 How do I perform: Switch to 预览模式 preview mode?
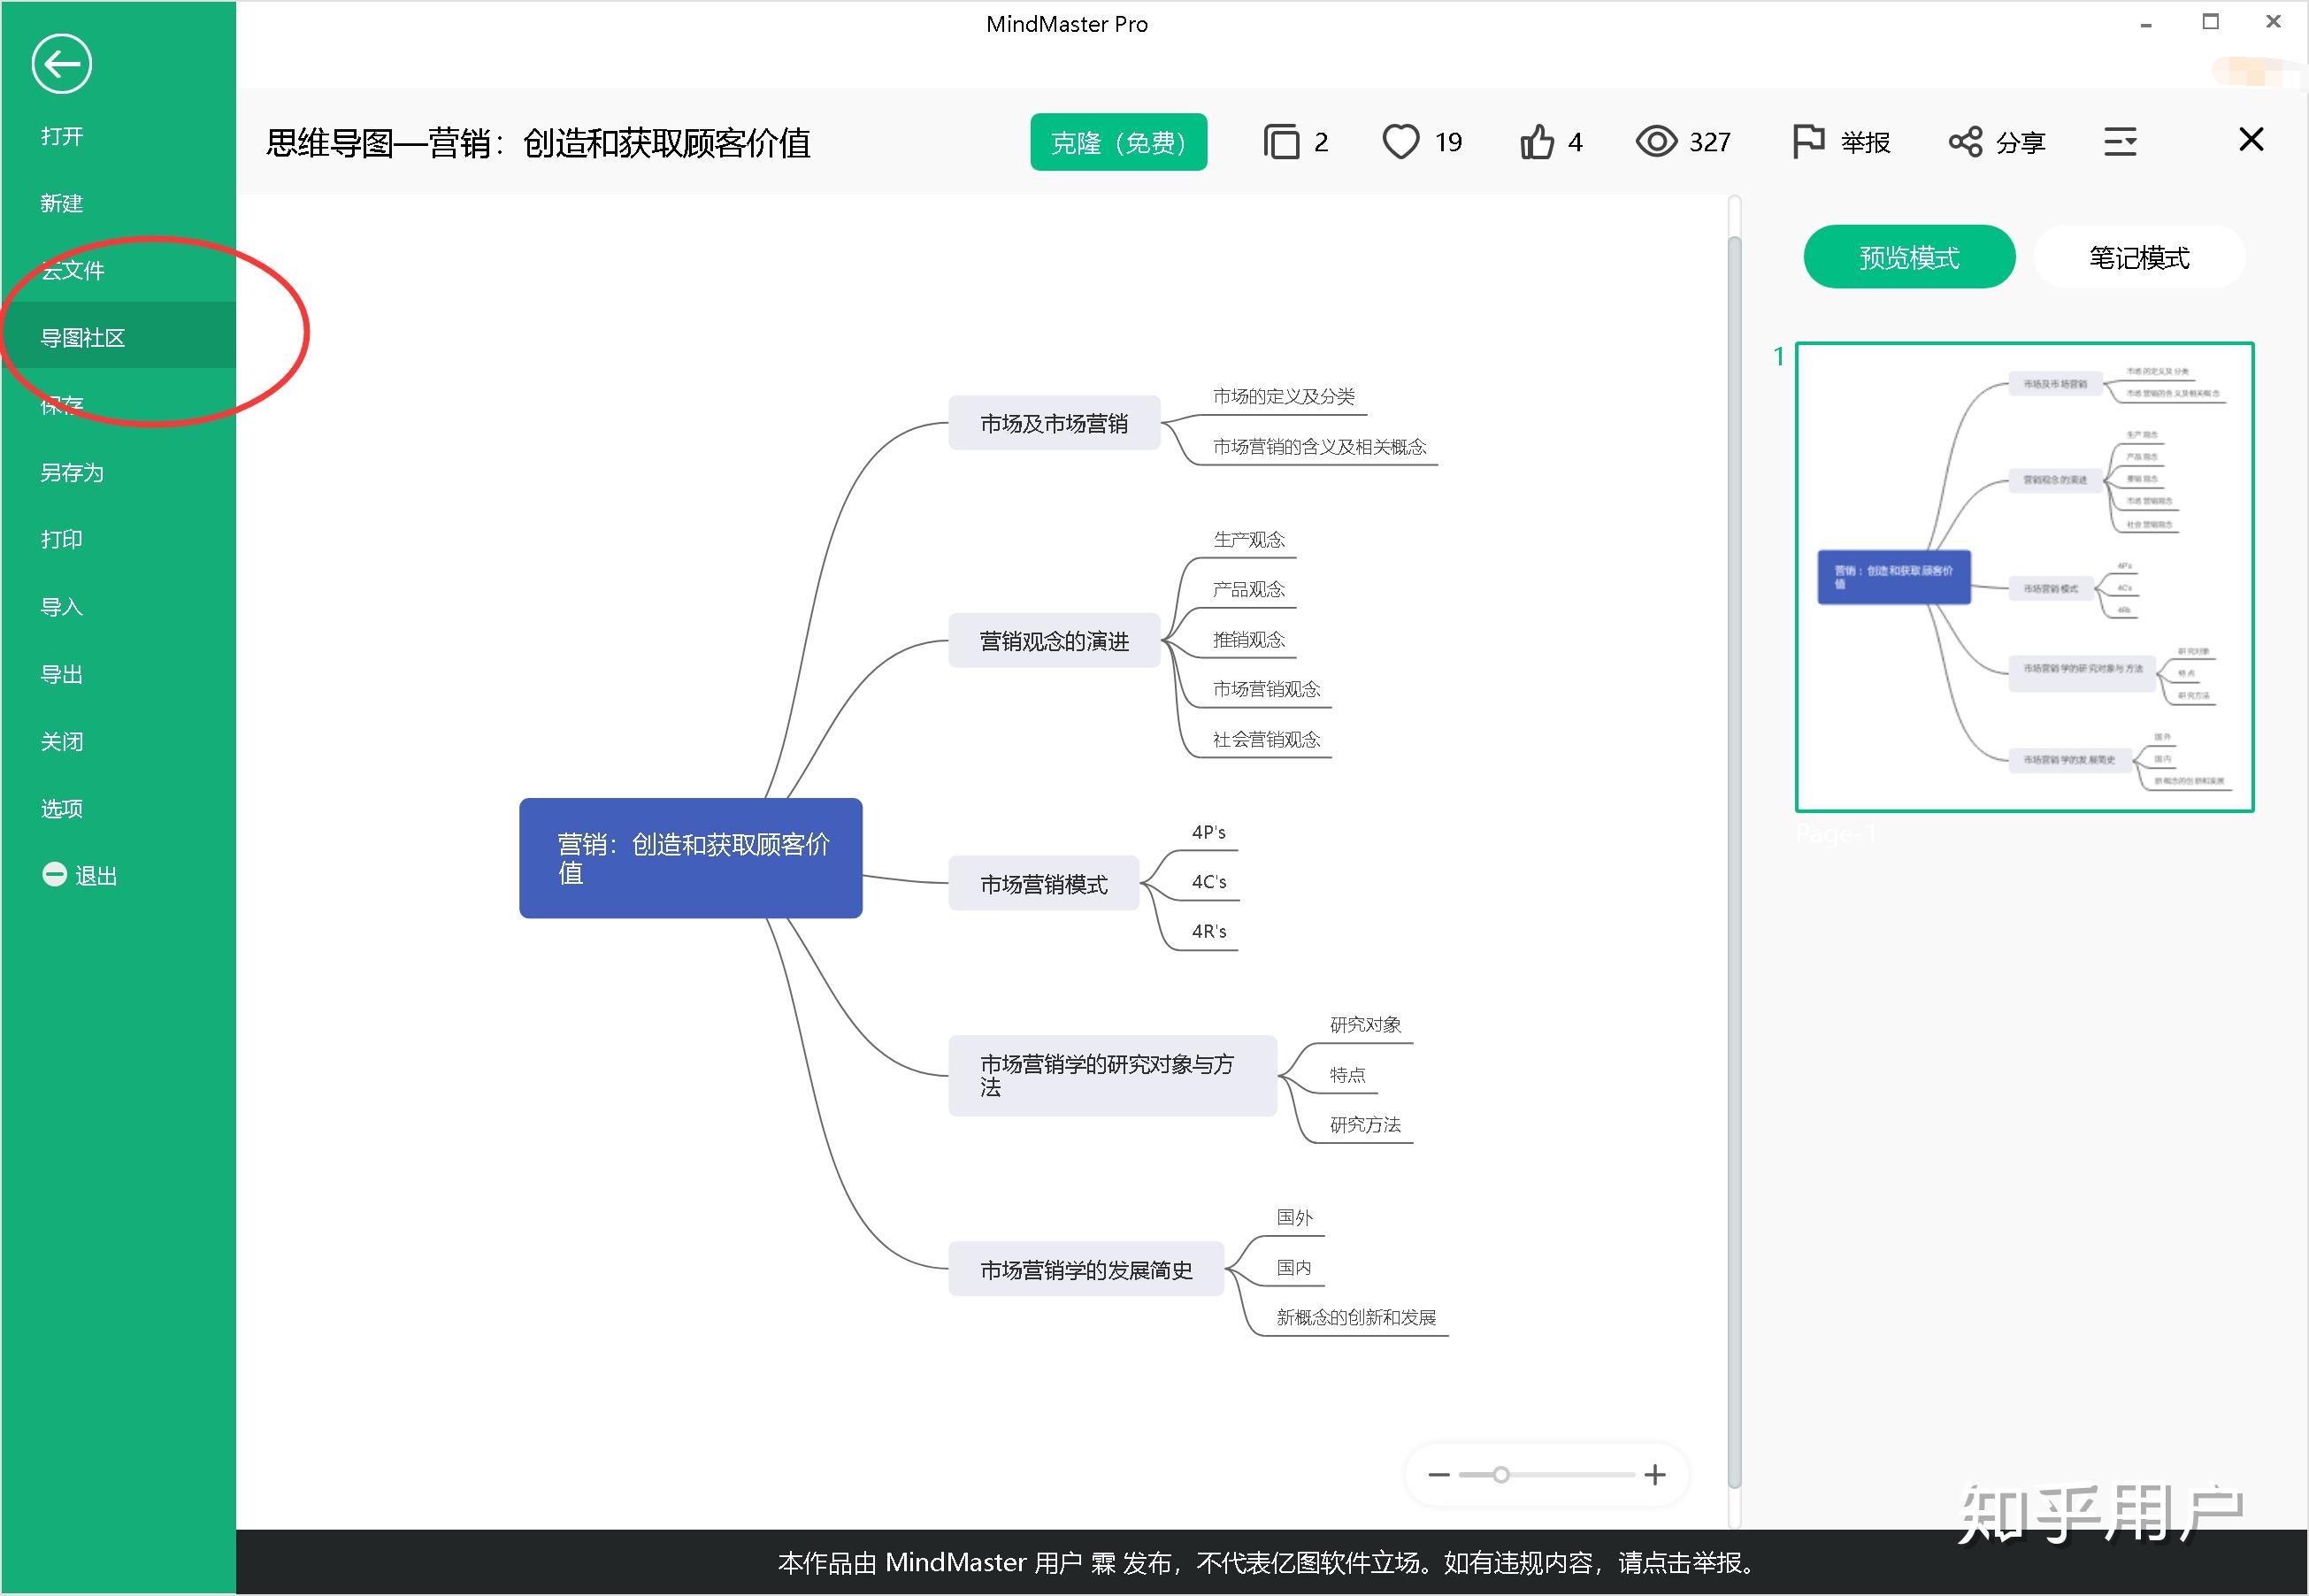click(1908, 257)
